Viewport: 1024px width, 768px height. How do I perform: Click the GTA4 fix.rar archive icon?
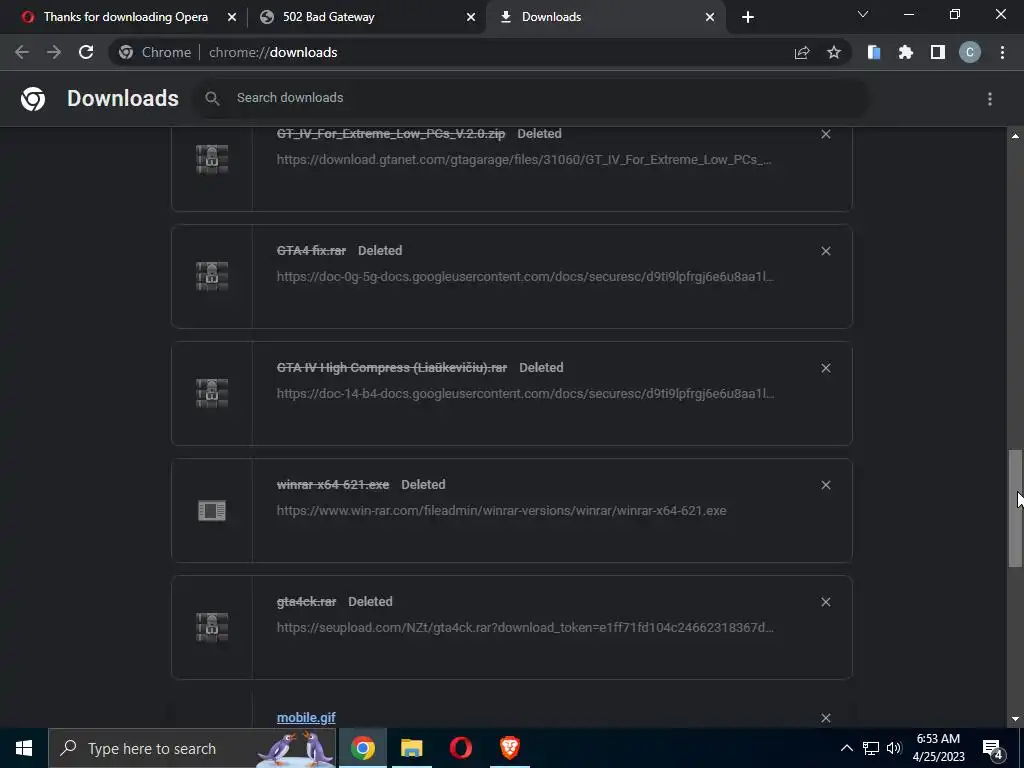(x=212, y=276)
